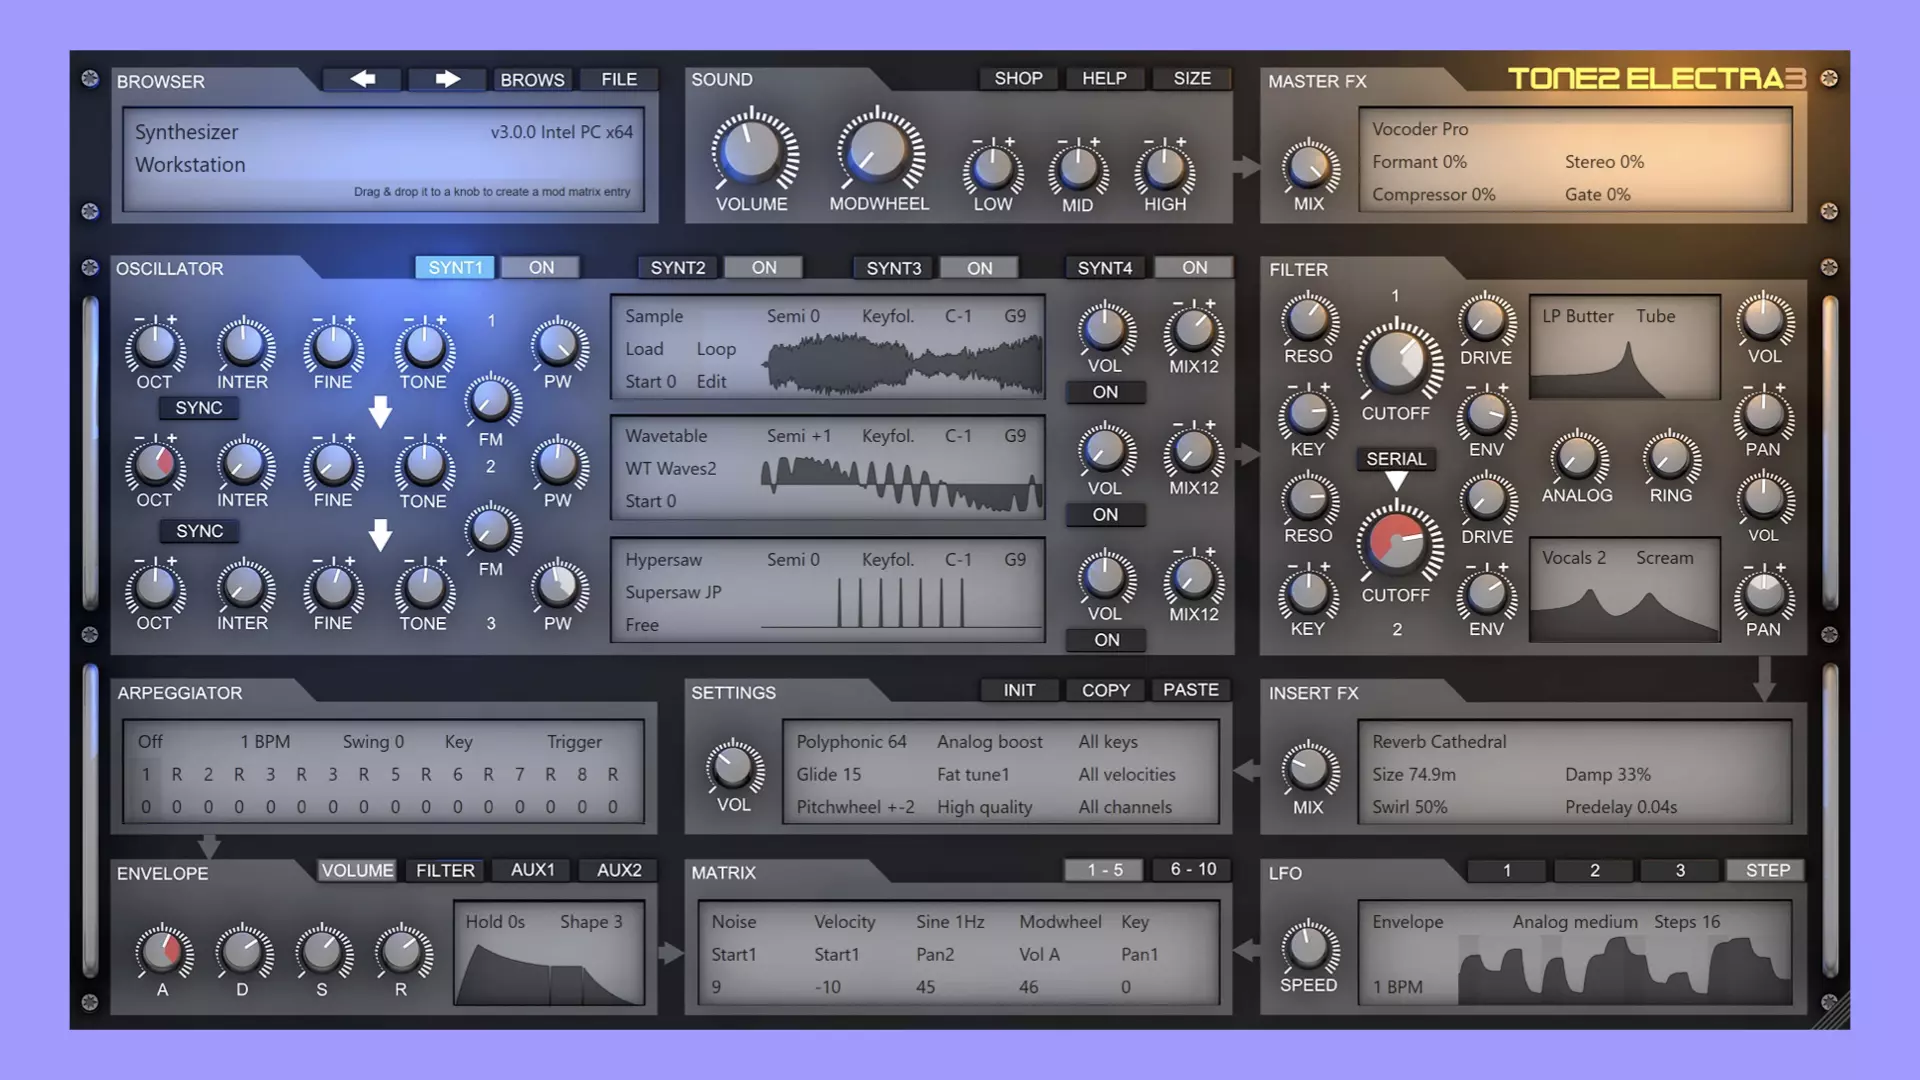Click the red oscillator 2 OCT knob

[x=155, y=464]
